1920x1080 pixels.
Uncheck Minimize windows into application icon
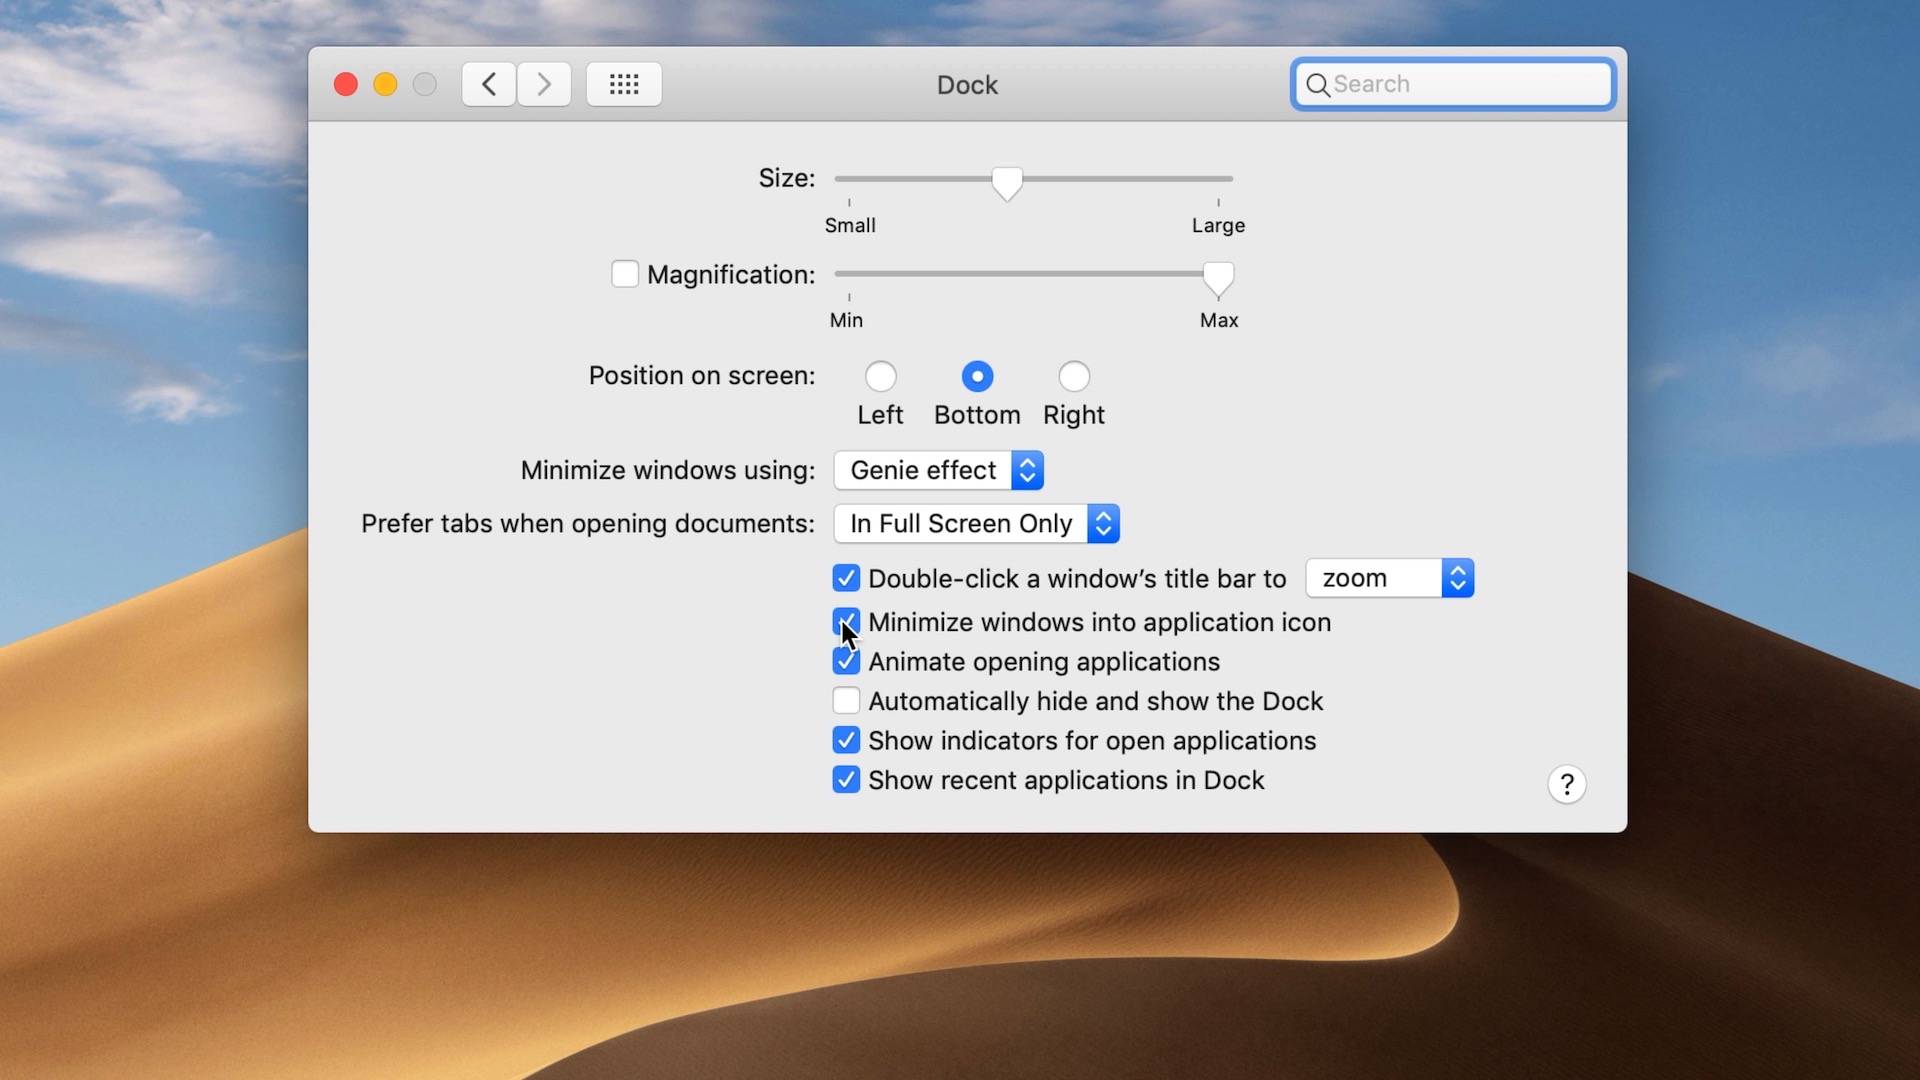point(846,621)
